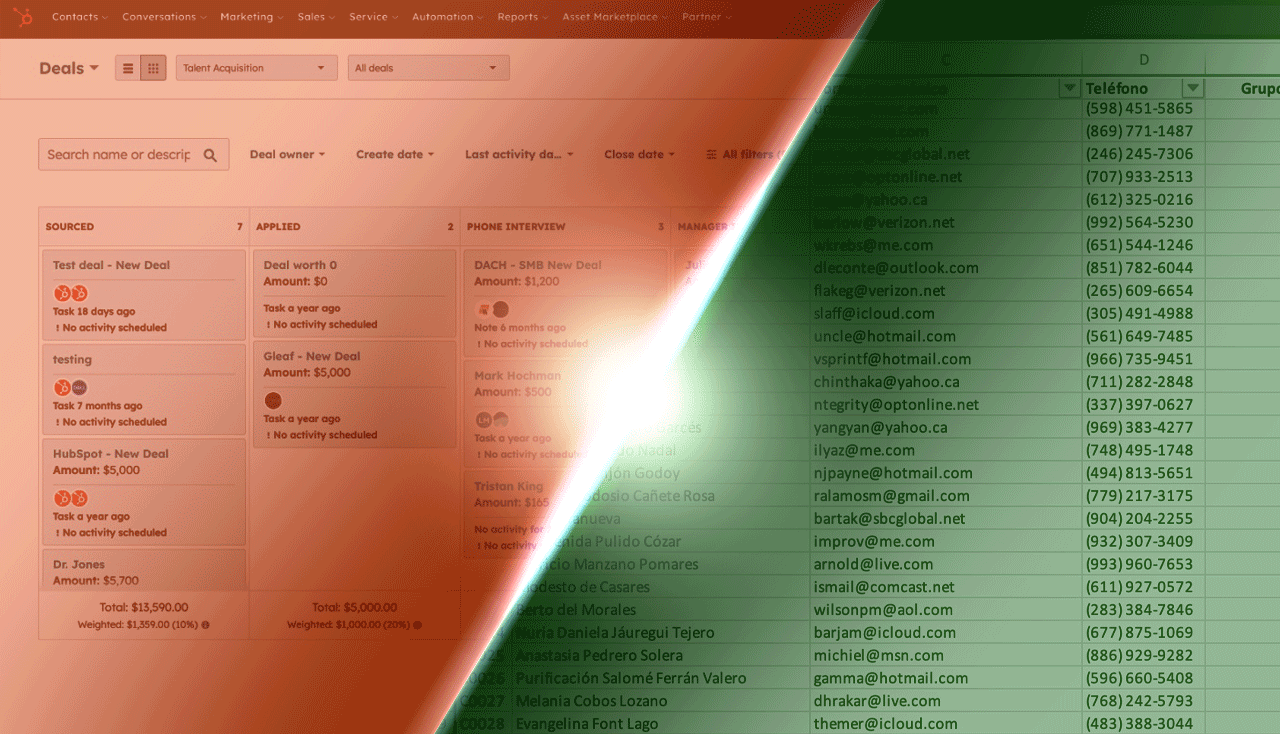Click the All filters icon
This screenshot has width=1280, height=734.
[711, 155]
